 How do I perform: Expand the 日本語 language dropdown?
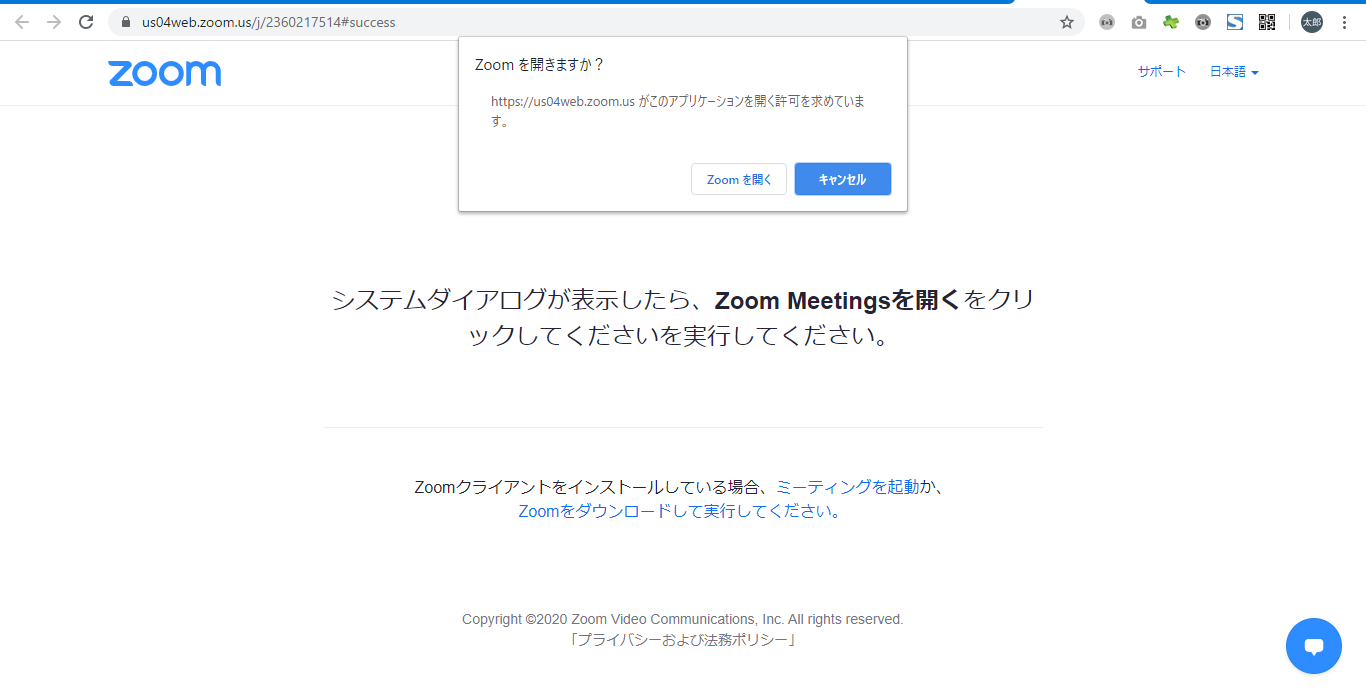coord(1234,72)
